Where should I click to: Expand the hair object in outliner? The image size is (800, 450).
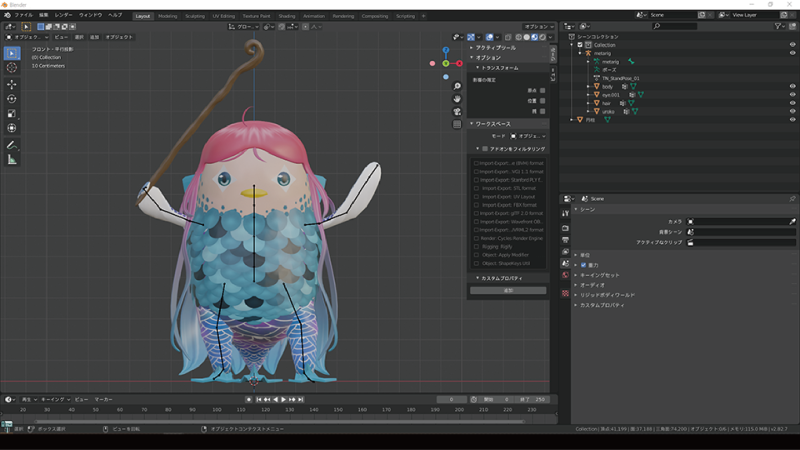(x=588, y=103)
